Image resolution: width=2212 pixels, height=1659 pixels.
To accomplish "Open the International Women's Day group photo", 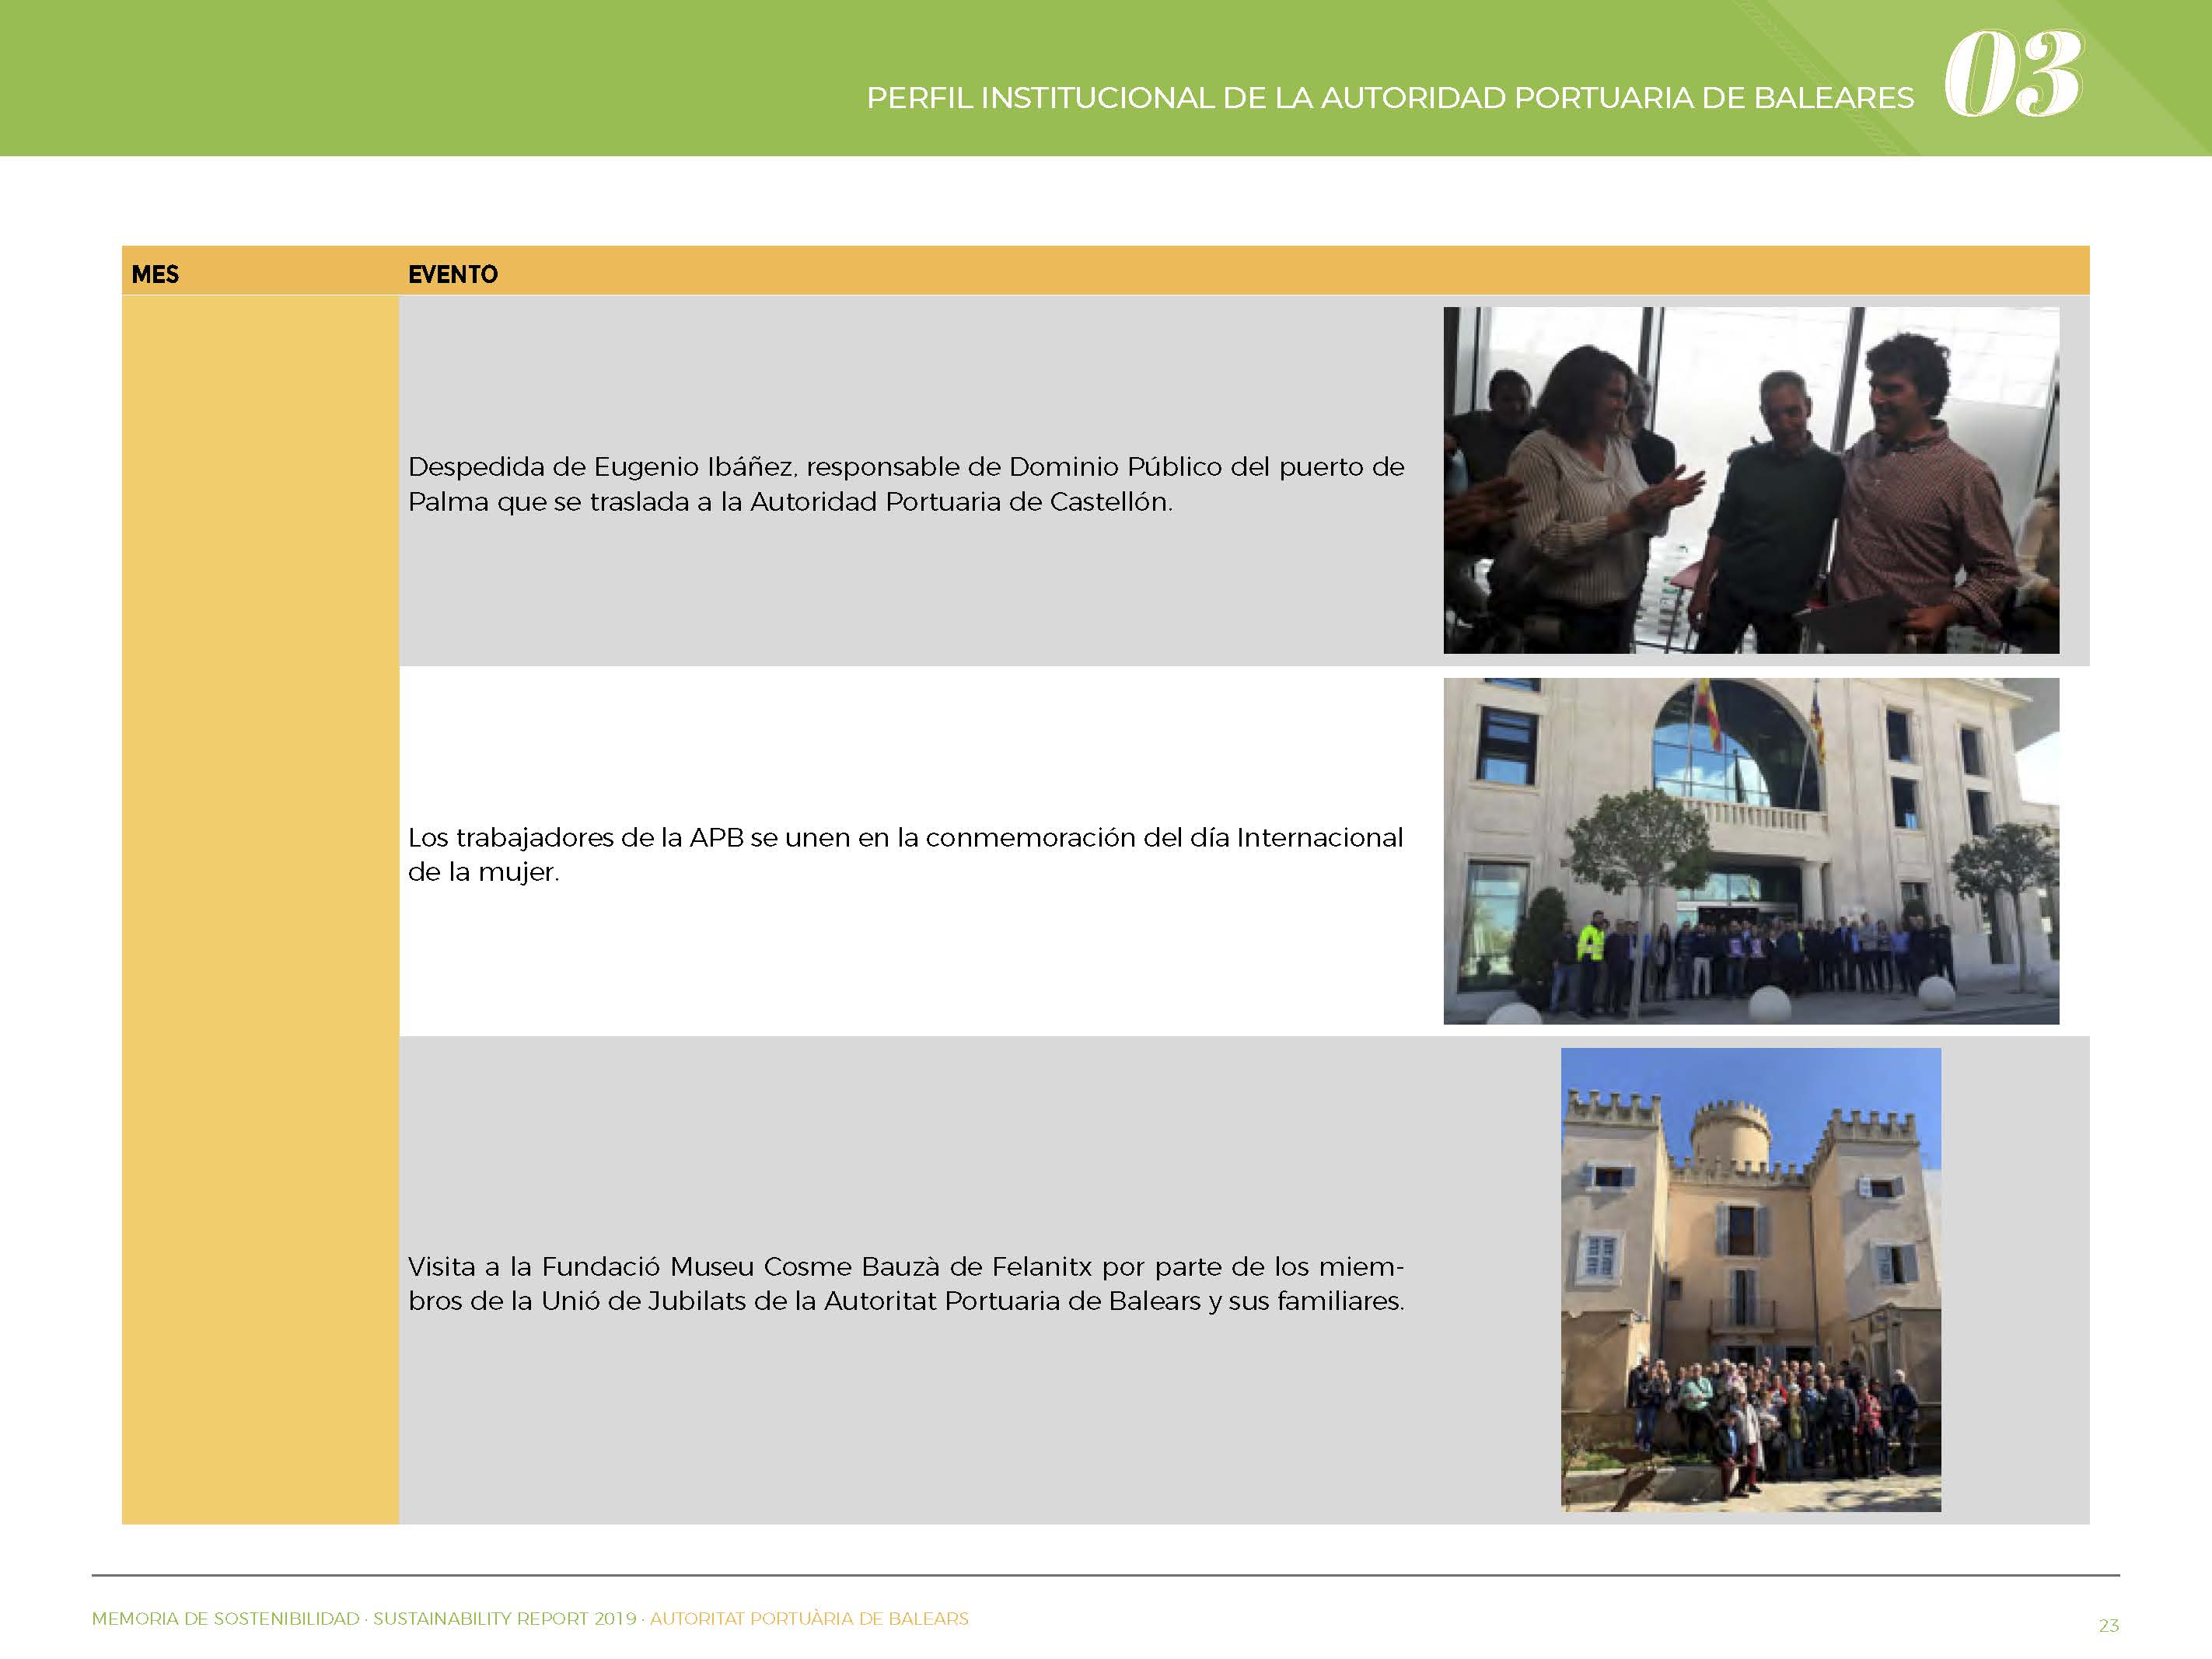I will (1751, 851).
